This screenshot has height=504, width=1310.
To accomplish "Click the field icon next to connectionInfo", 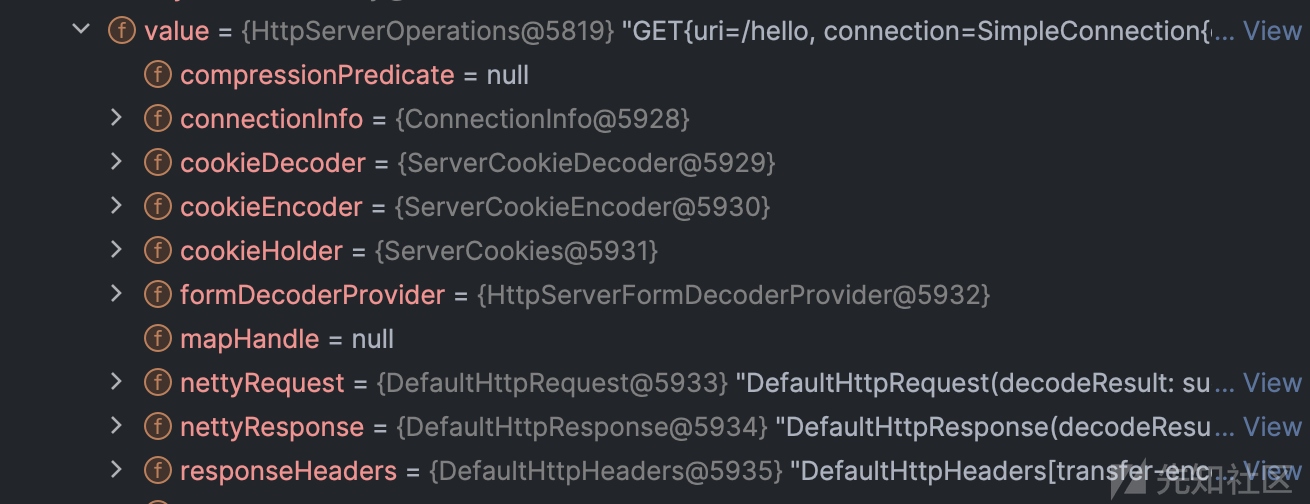I will [x=157, y=119].
